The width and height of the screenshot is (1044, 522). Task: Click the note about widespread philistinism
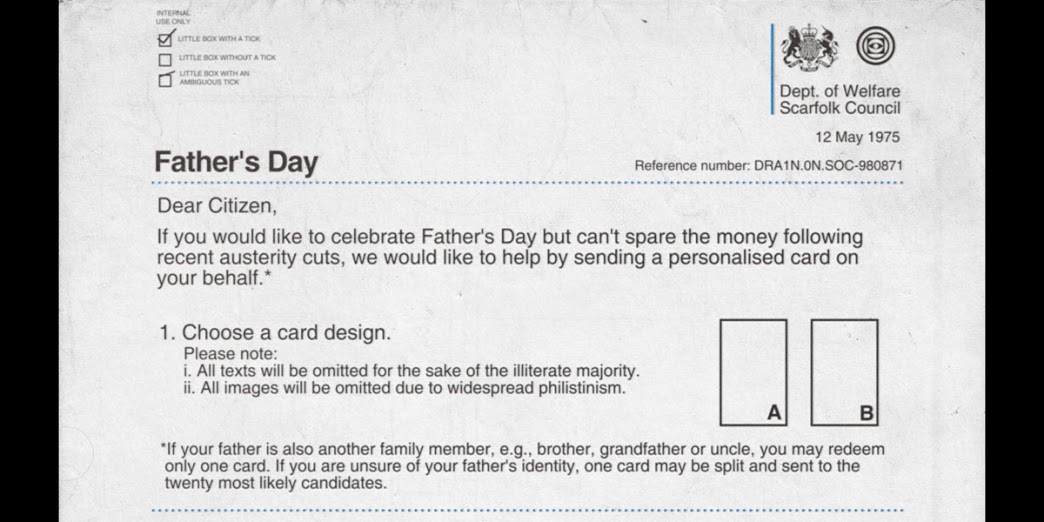pos(404,388)
